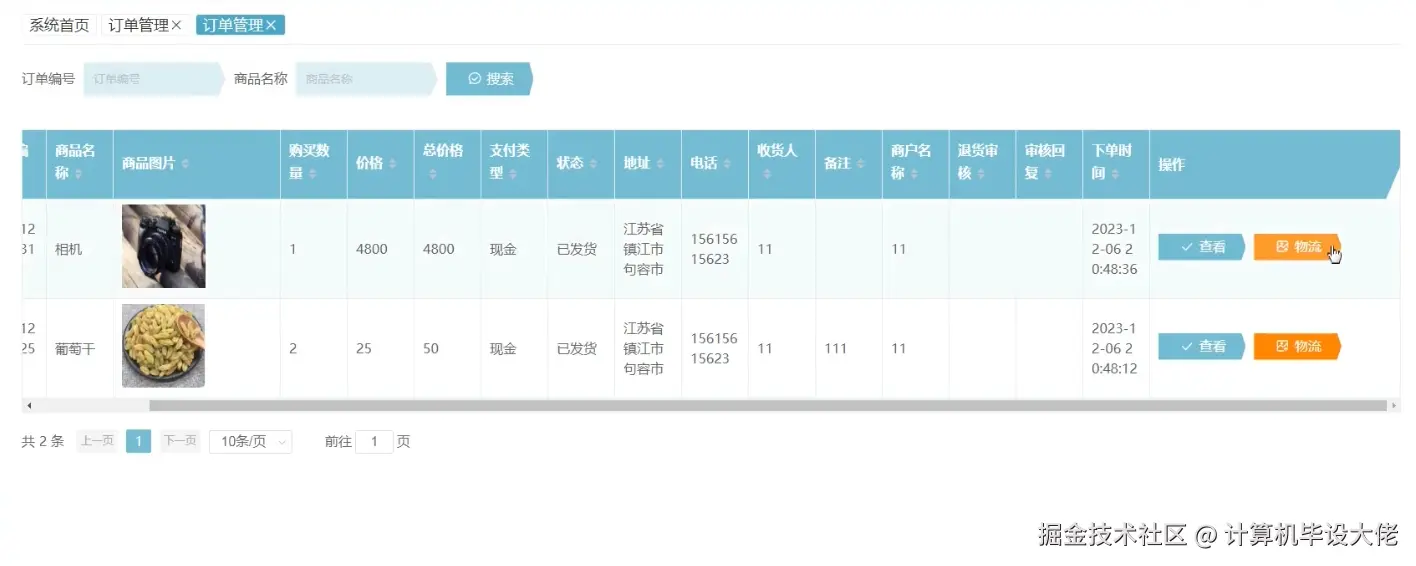
Task: Sort by 总价格 column
Action: [x=432, y=174]
